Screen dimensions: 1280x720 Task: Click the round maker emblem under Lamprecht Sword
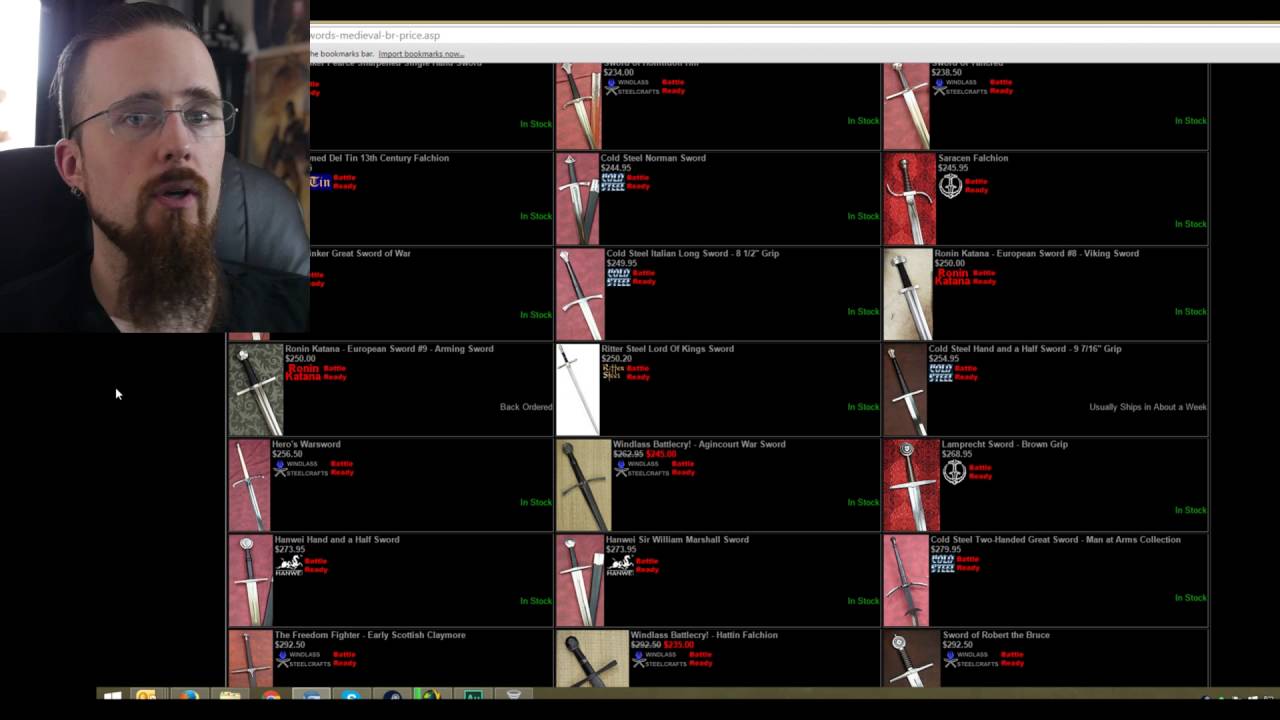[954, 472]
